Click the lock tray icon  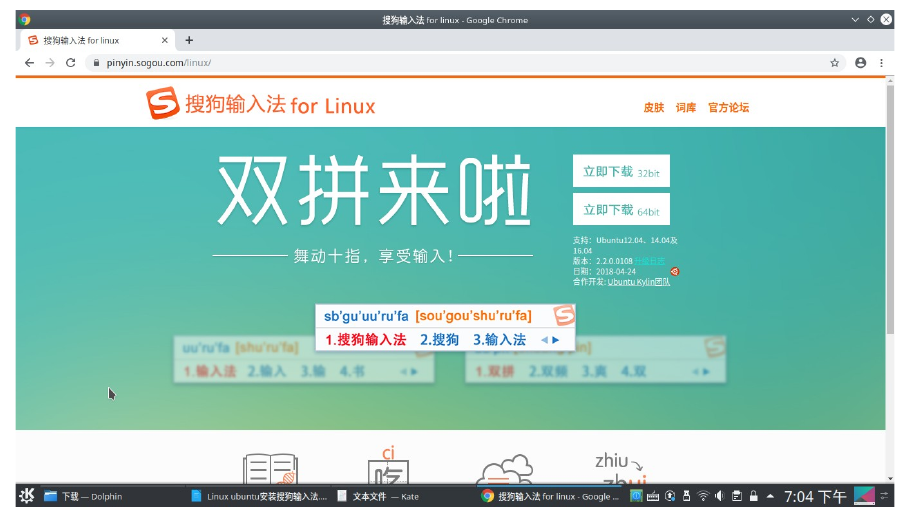click(x=753, y=496)
